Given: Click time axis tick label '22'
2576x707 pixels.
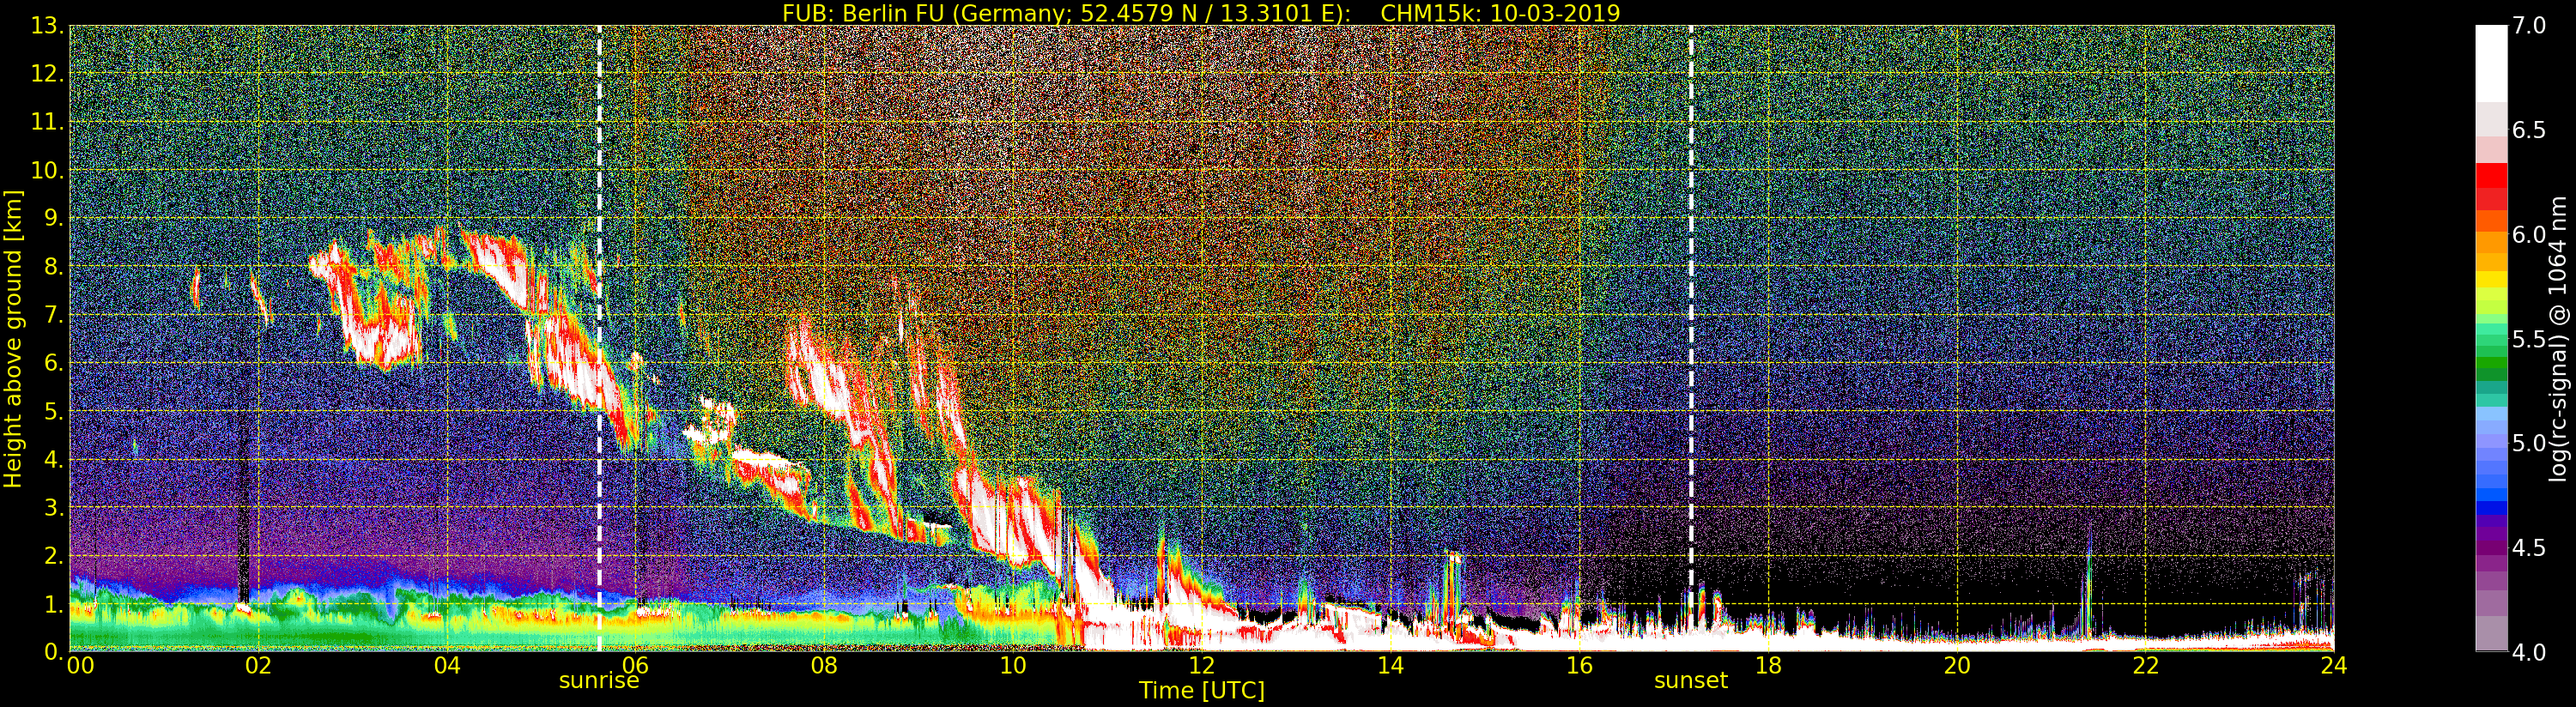Looking at the screenshot, I should tap(2146, 666).
